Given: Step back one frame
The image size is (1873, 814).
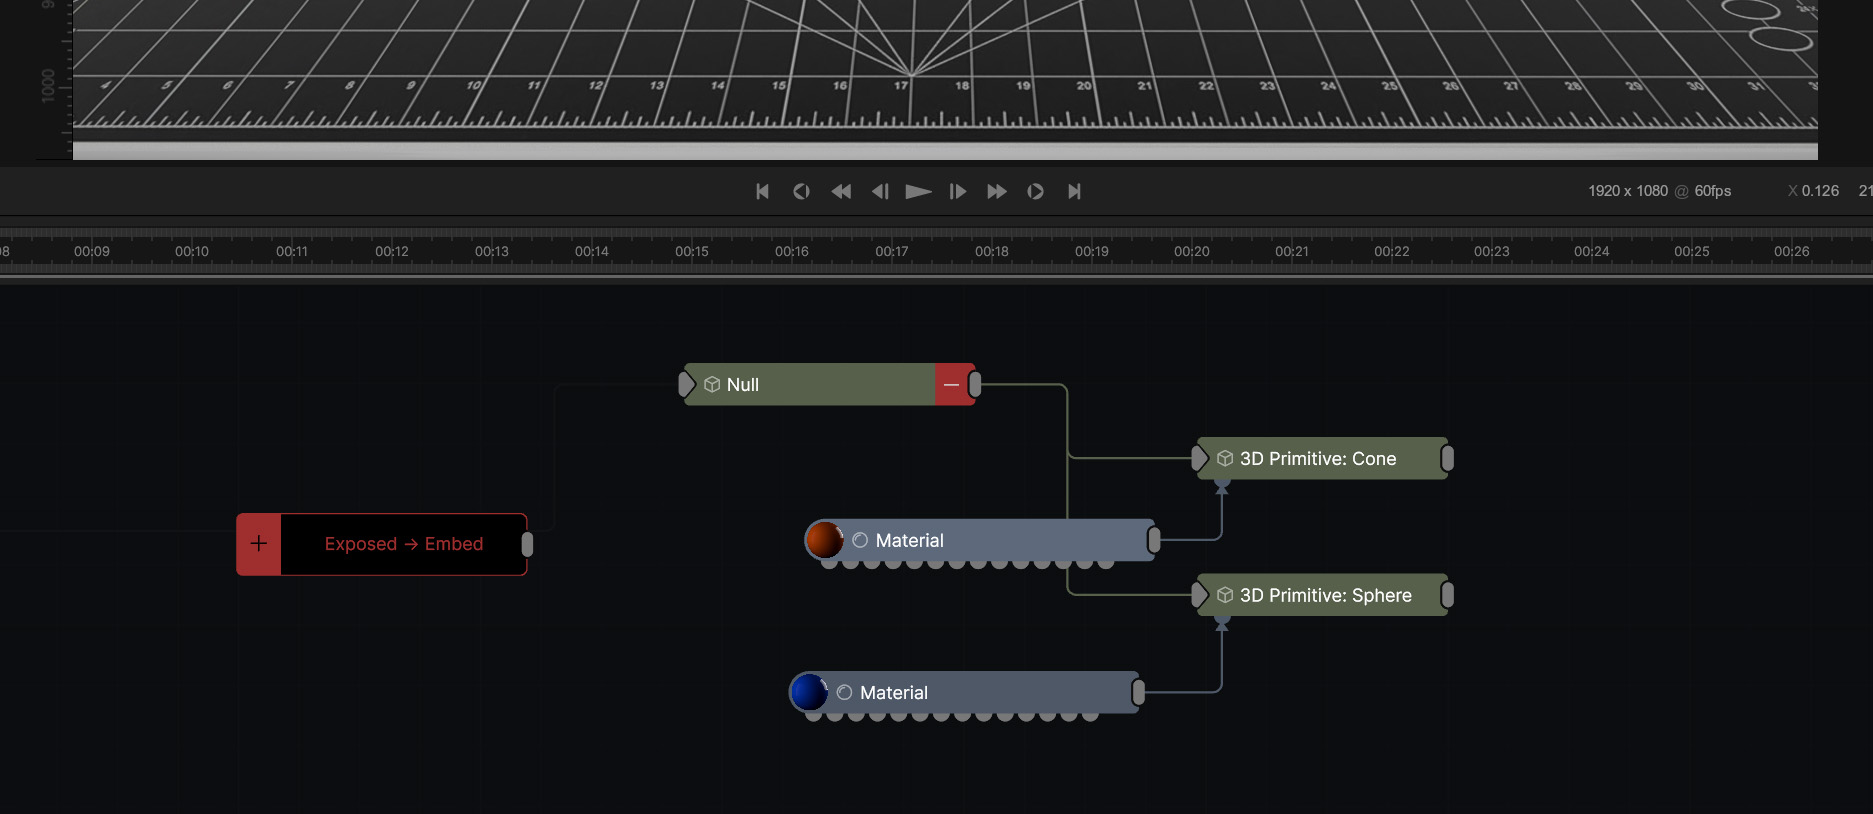Looking at the screenshot, I should click(x=880, y=191).
